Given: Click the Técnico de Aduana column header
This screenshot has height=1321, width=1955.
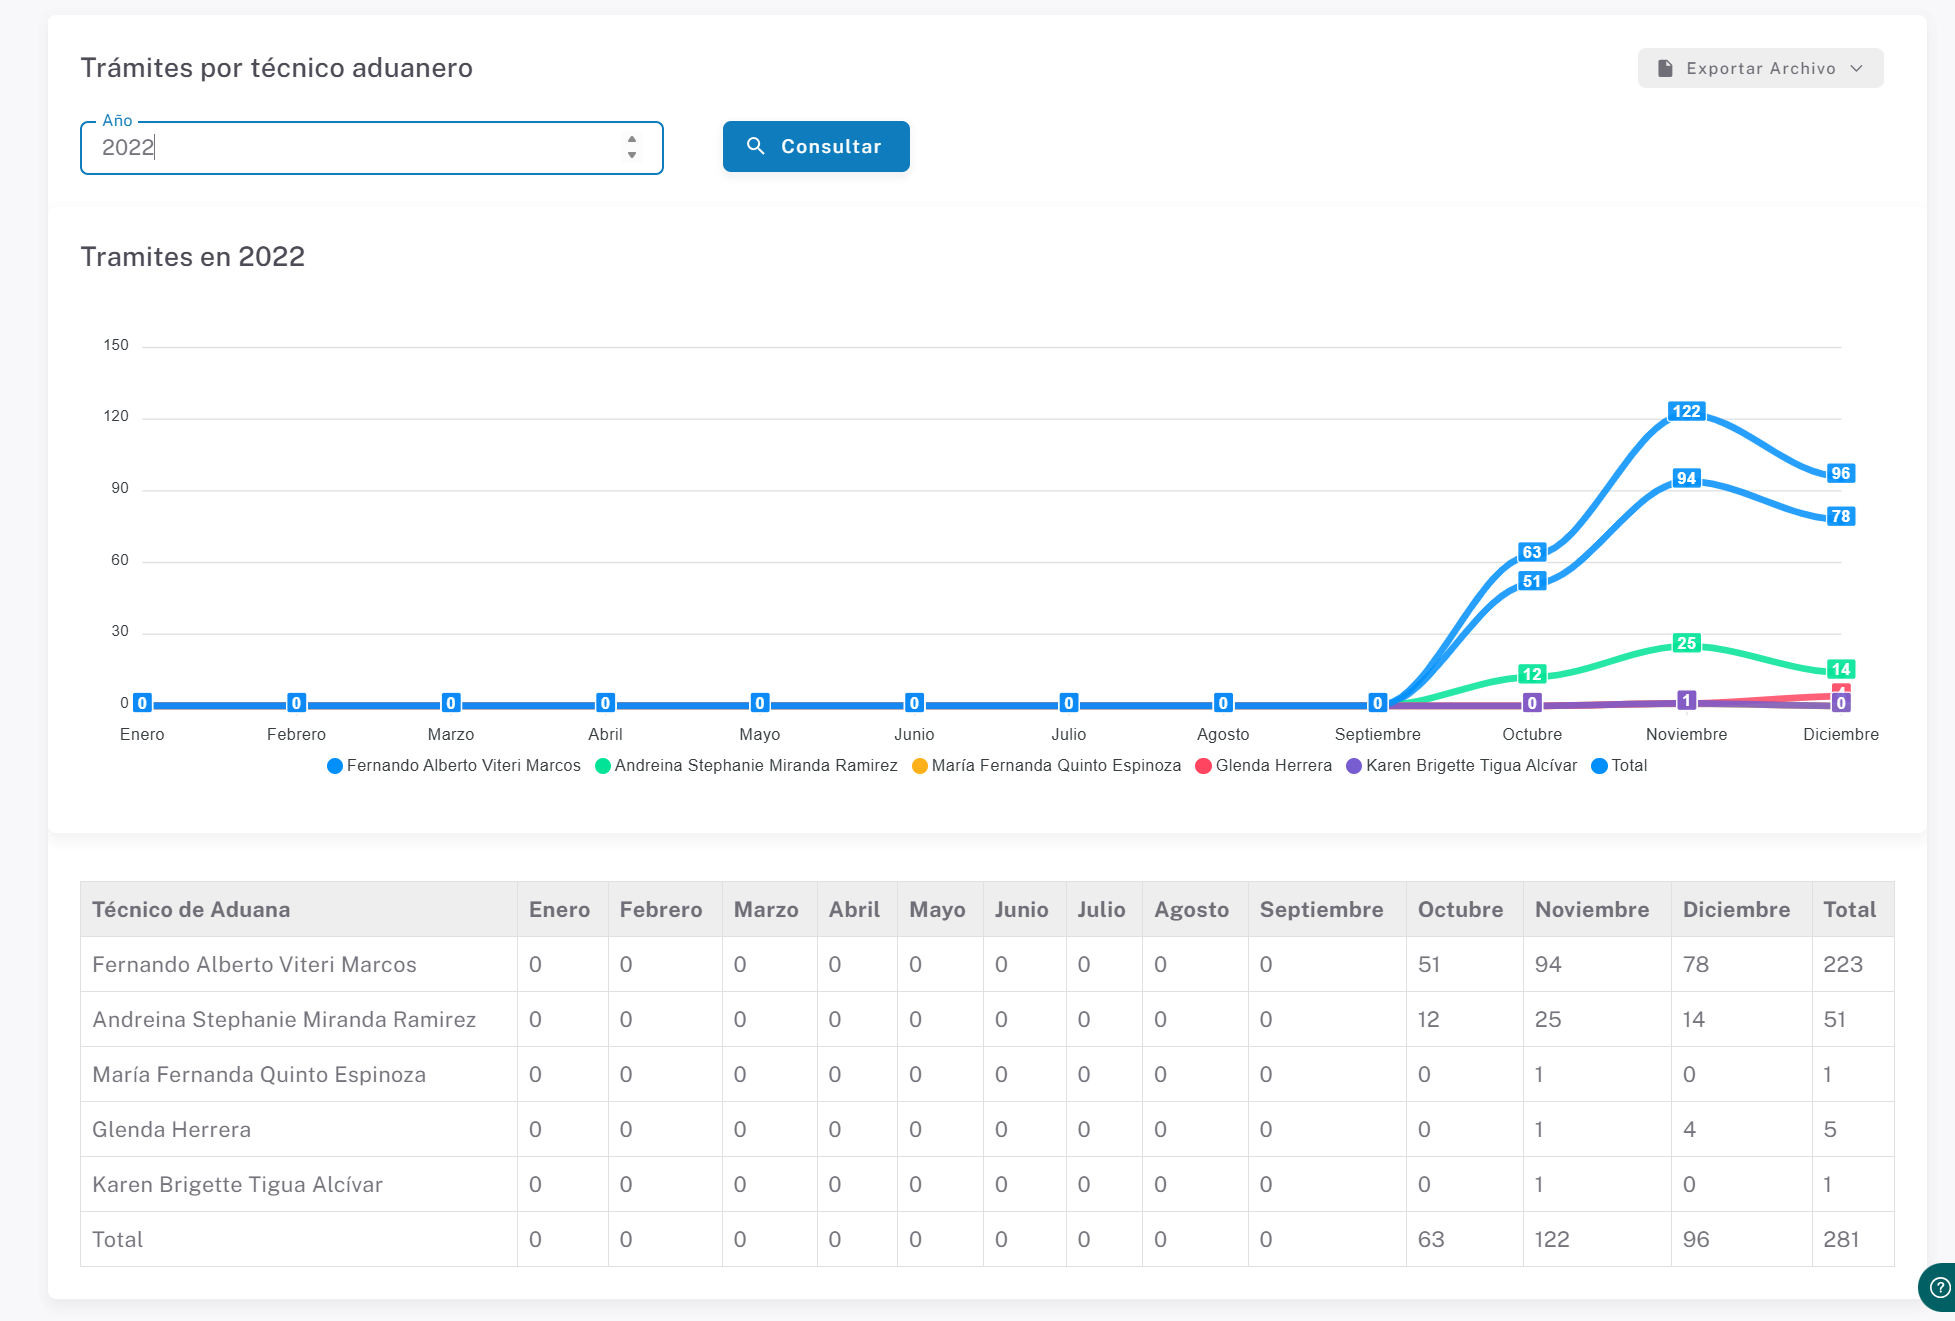Looking at the screenshot, I should point(191,910).
